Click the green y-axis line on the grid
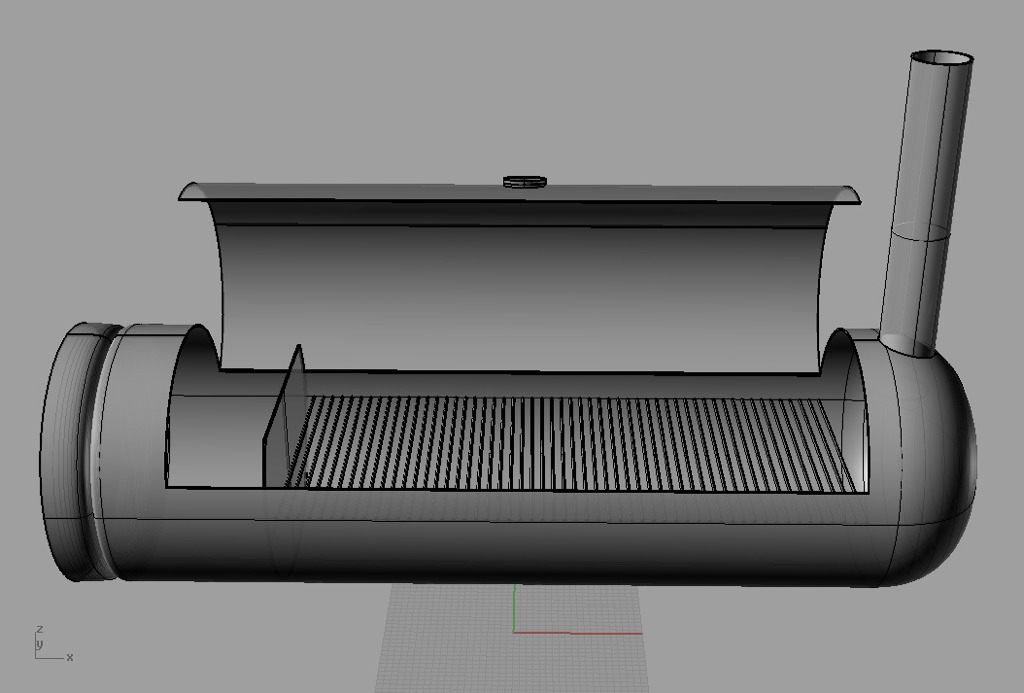 click(x=515, y=609)
